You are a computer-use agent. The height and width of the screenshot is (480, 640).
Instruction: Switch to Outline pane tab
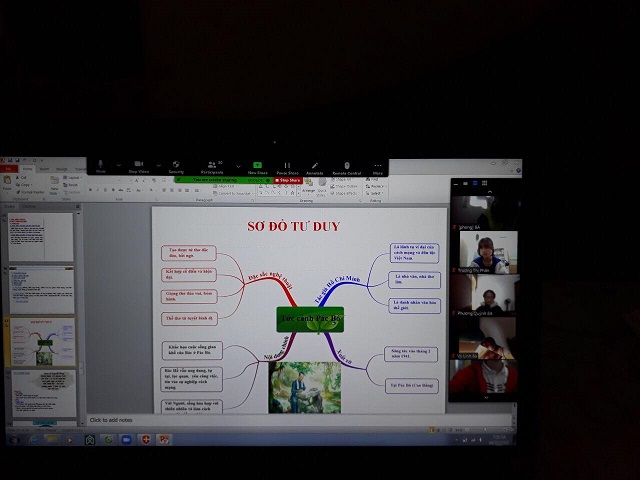pyautogui.click(x=29, y=207)
